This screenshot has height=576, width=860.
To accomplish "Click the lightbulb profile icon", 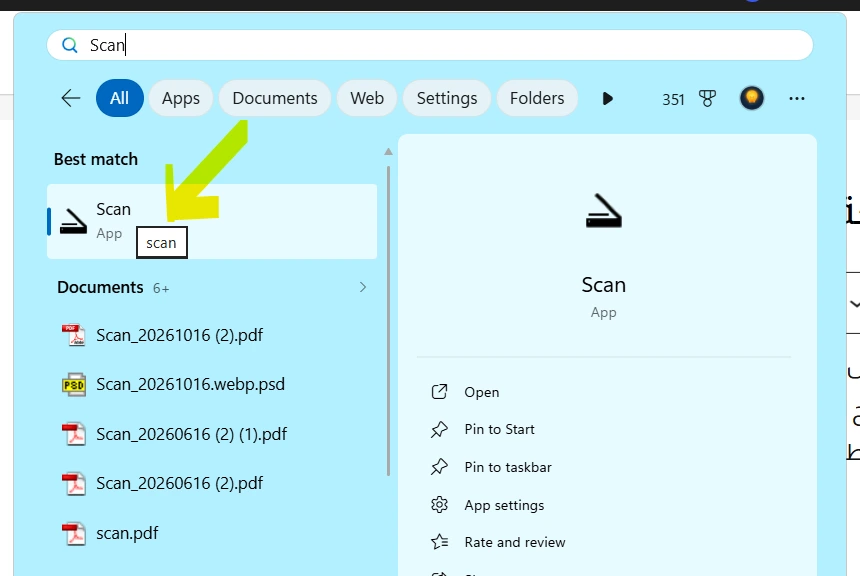I will coord(751,99).
